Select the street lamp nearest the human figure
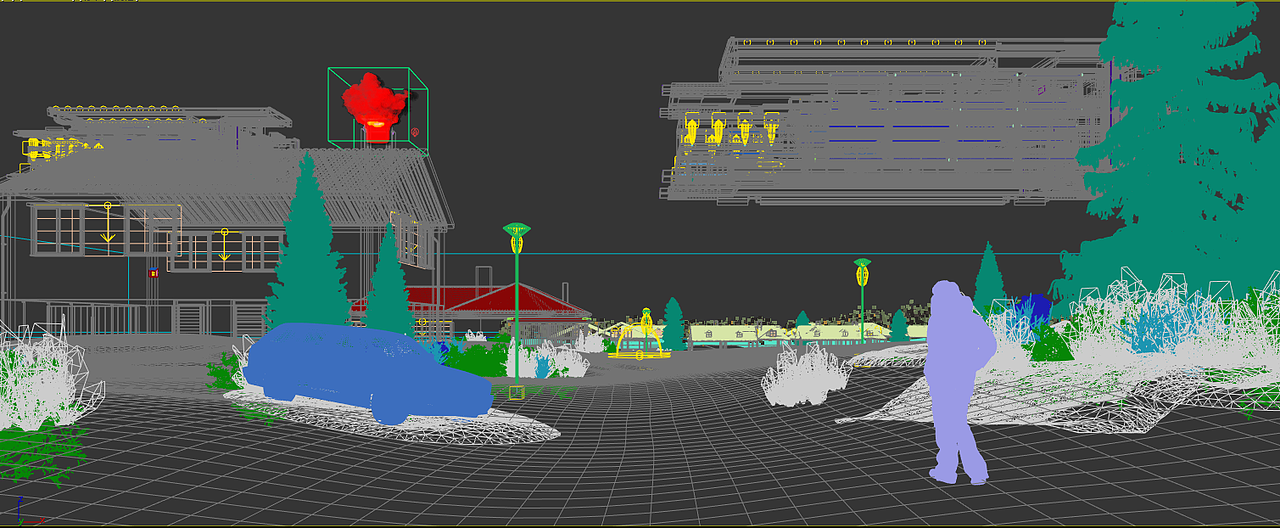 [x=862, y=300]
